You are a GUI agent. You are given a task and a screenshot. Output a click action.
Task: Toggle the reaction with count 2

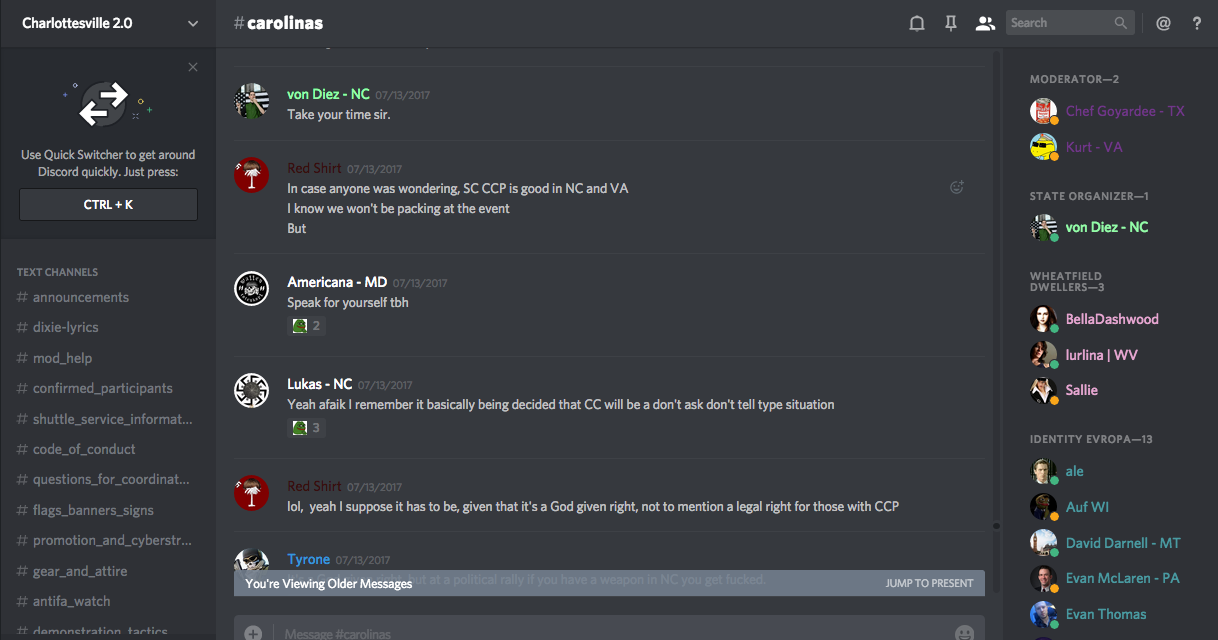point(306,325)
